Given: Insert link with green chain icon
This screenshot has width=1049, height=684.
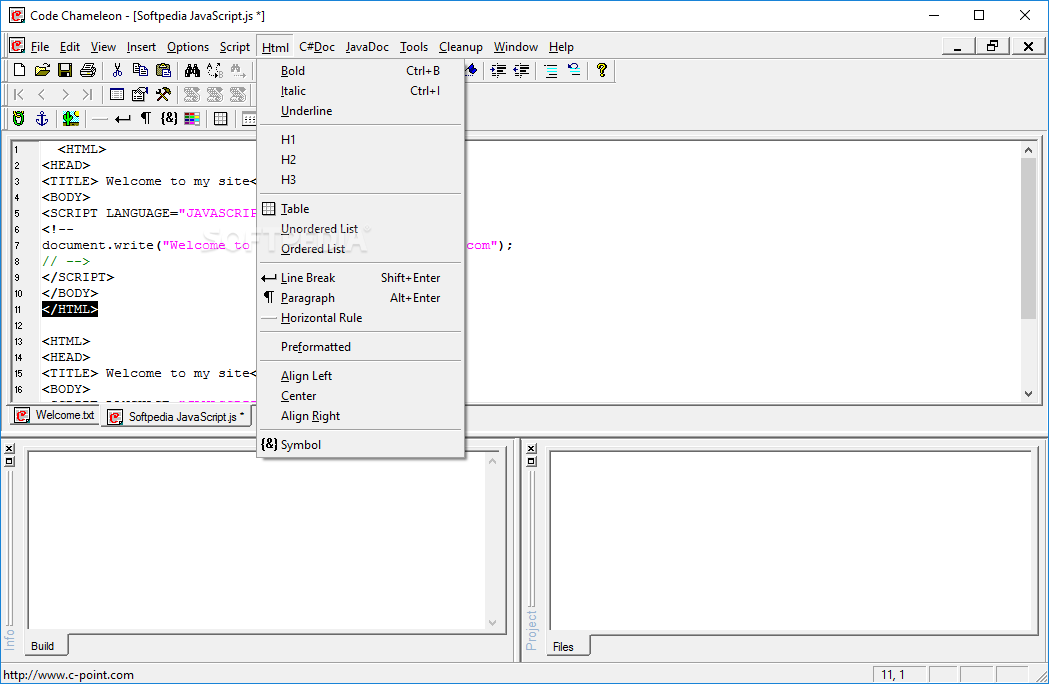Looking at the screenshot, I should (19, 118).
